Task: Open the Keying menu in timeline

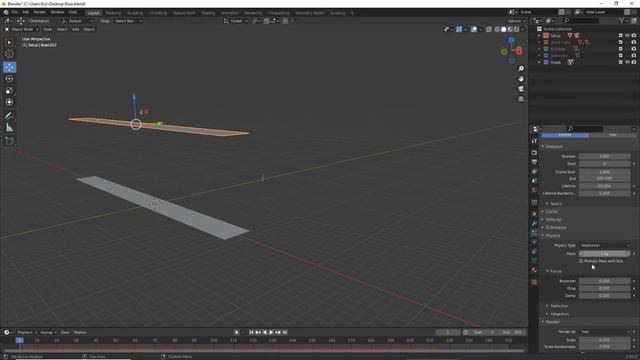Action: click(48, 332)
